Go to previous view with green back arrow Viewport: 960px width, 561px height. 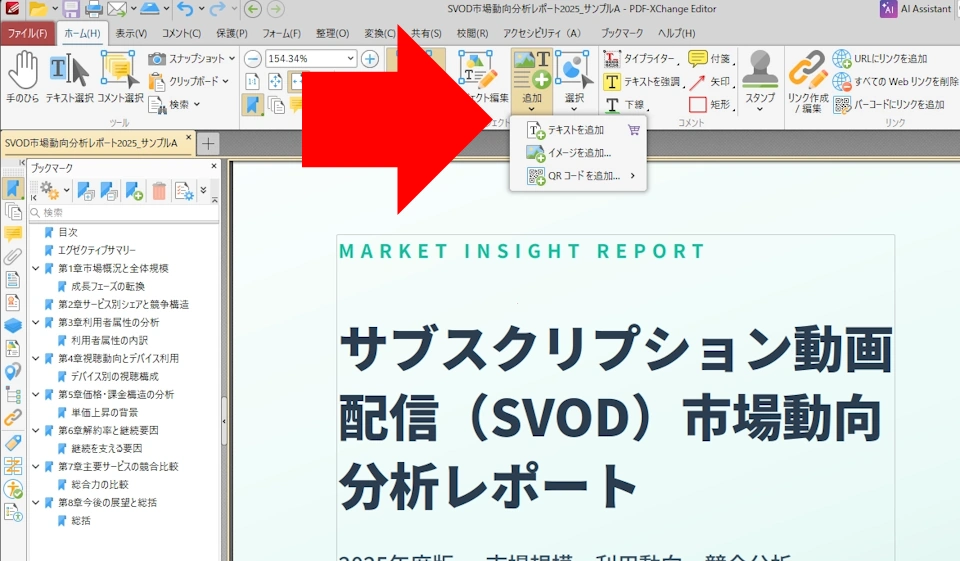[253, 9]
